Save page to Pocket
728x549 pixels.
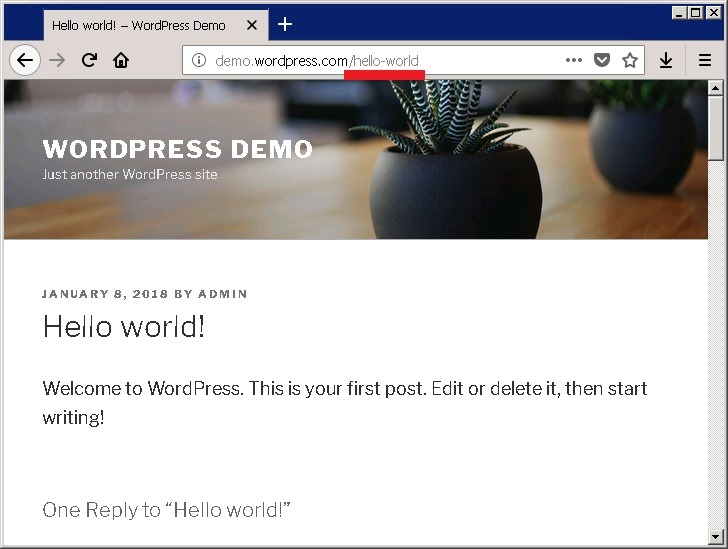[602, 60]
